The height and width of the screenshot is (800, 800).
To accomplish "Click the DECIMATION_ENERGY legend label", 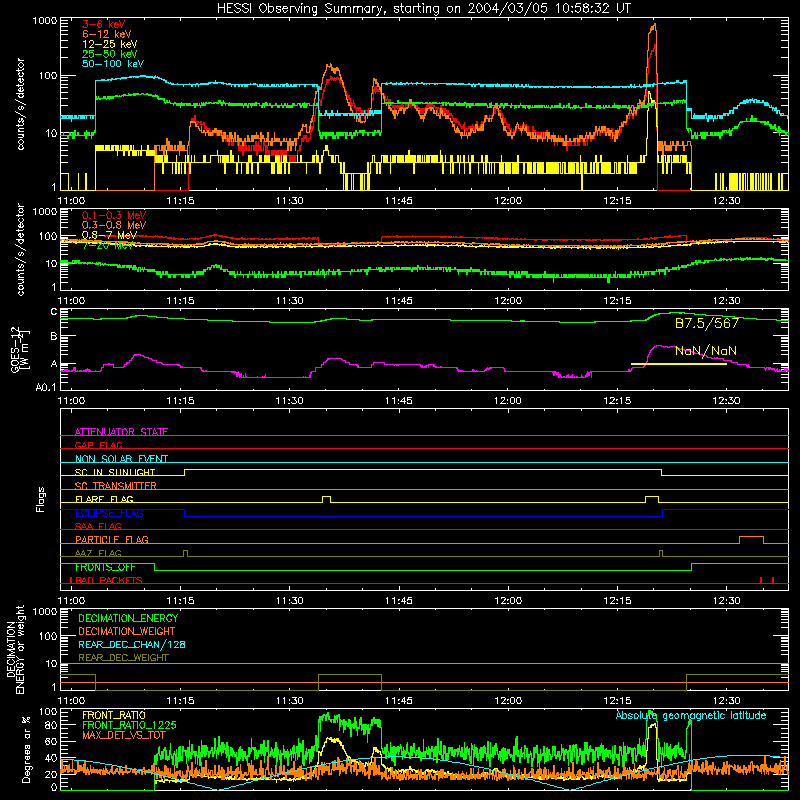I will click(128, 618).
